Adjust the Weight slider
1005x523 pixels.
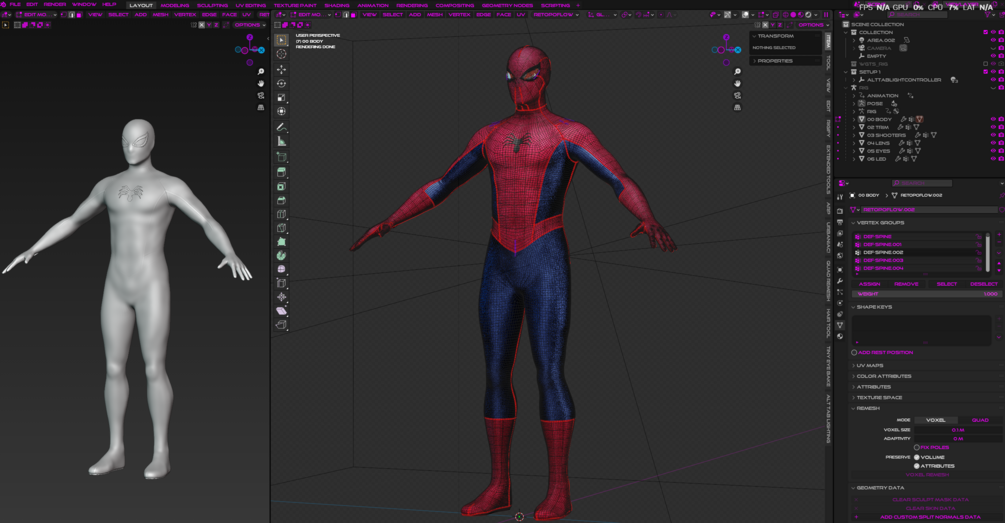point(925,294)
